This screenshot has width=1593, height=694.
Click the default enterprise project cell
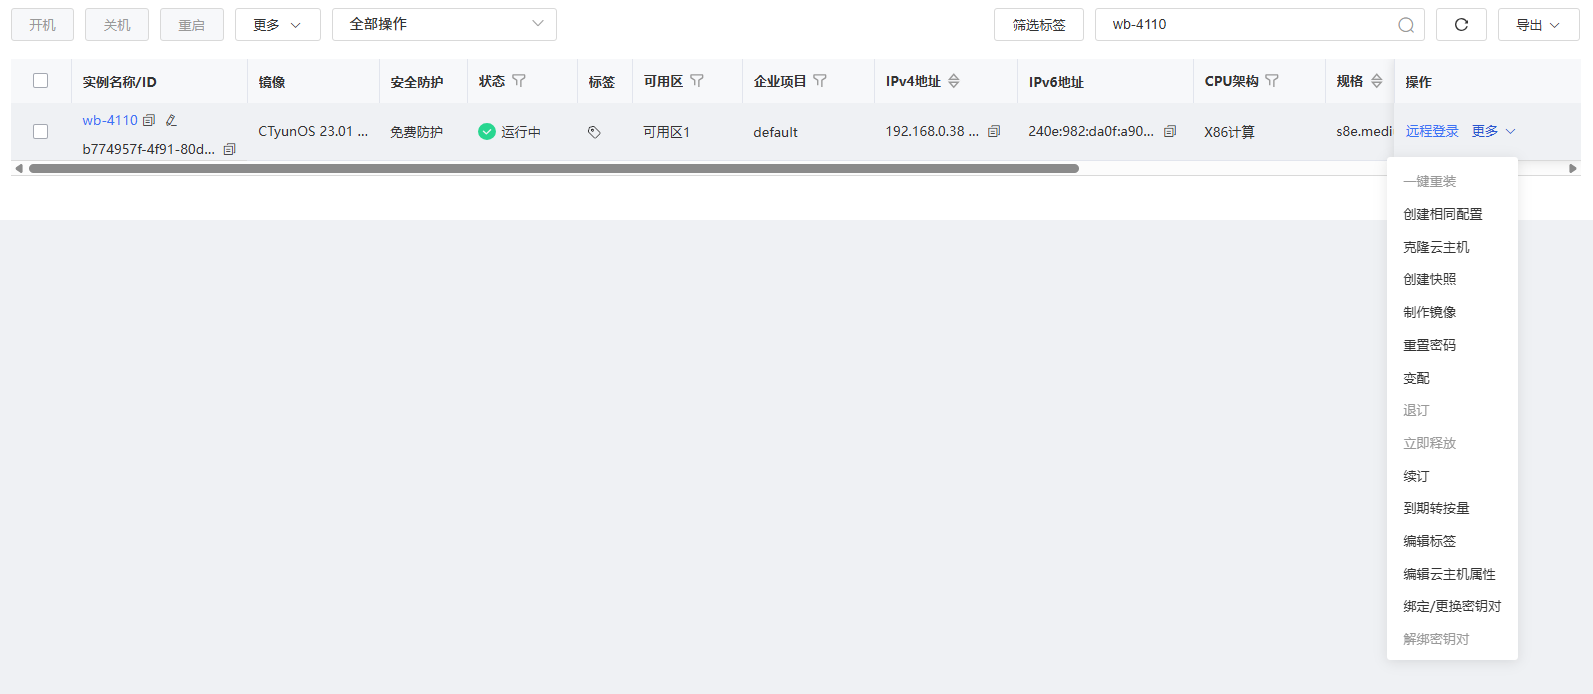point(776,132)
